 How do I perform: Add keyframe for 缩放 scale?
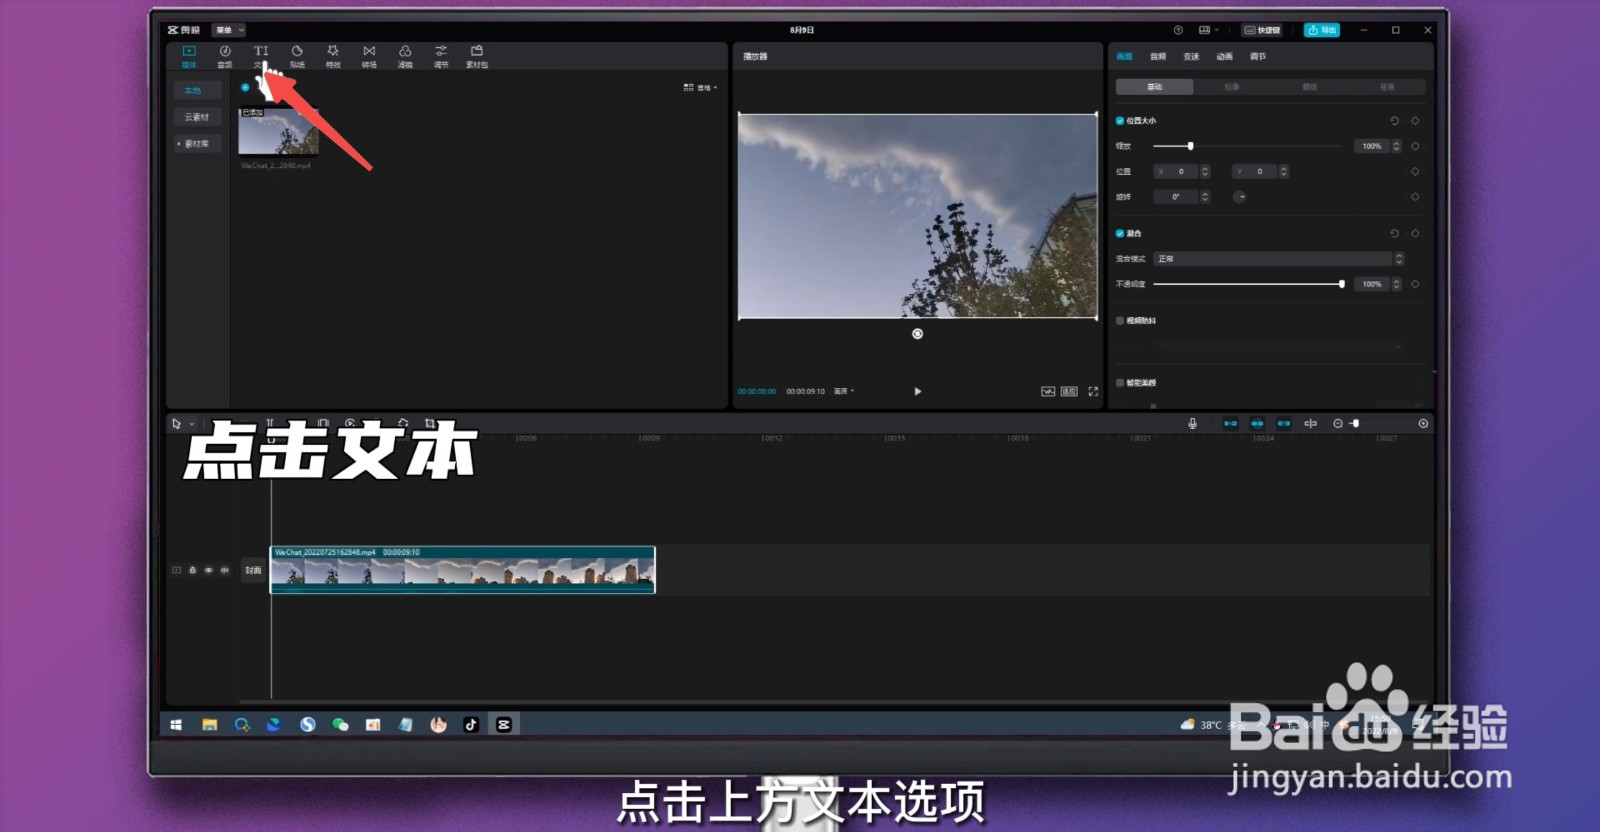point(1415,146)
